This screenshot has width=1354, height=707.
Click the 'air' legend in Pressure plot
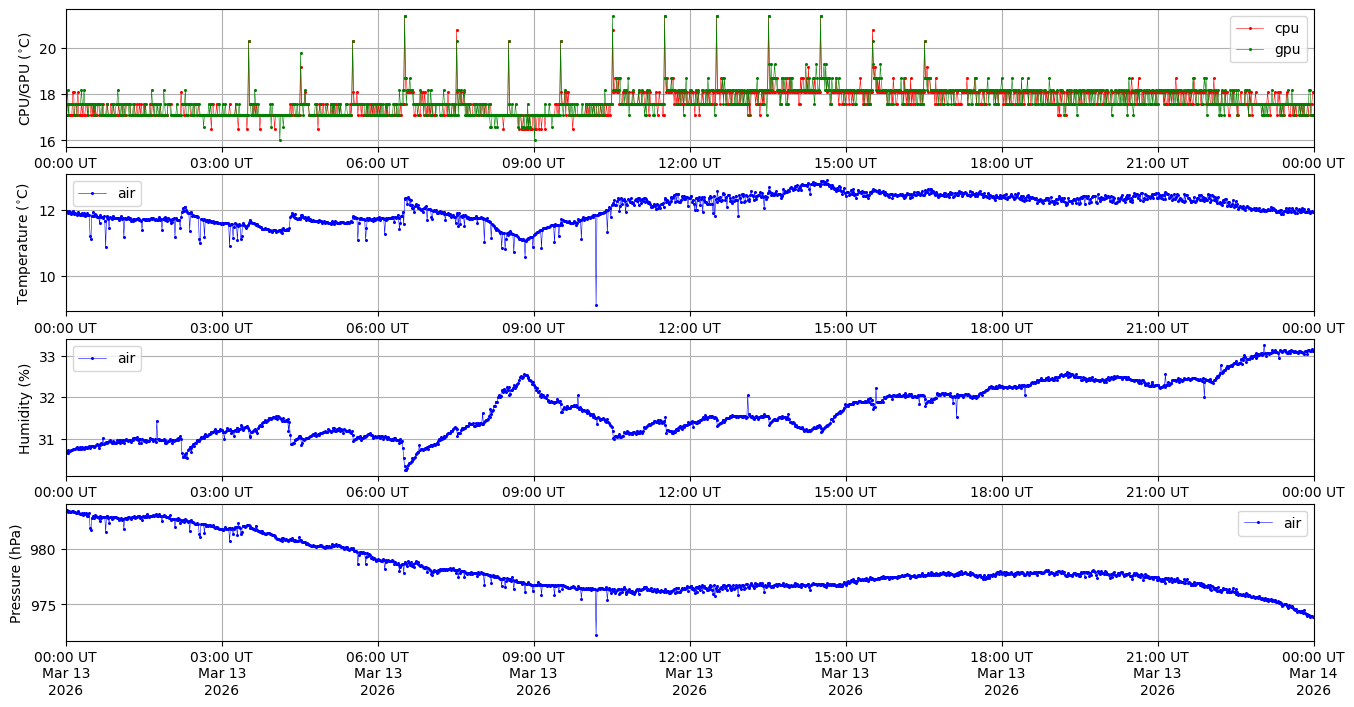(1272, 523)
